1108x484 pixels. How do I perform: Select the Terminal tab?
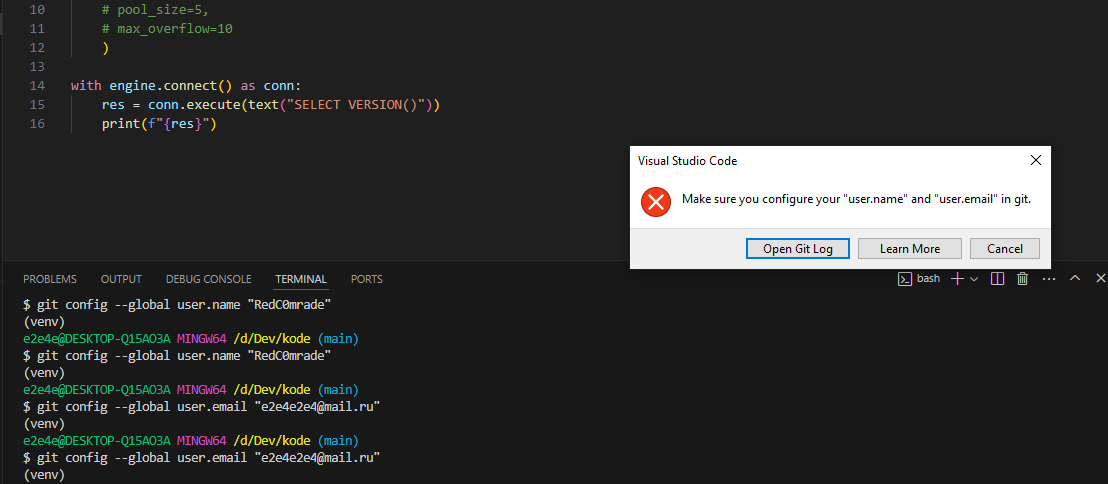click(x=301, y=279)
